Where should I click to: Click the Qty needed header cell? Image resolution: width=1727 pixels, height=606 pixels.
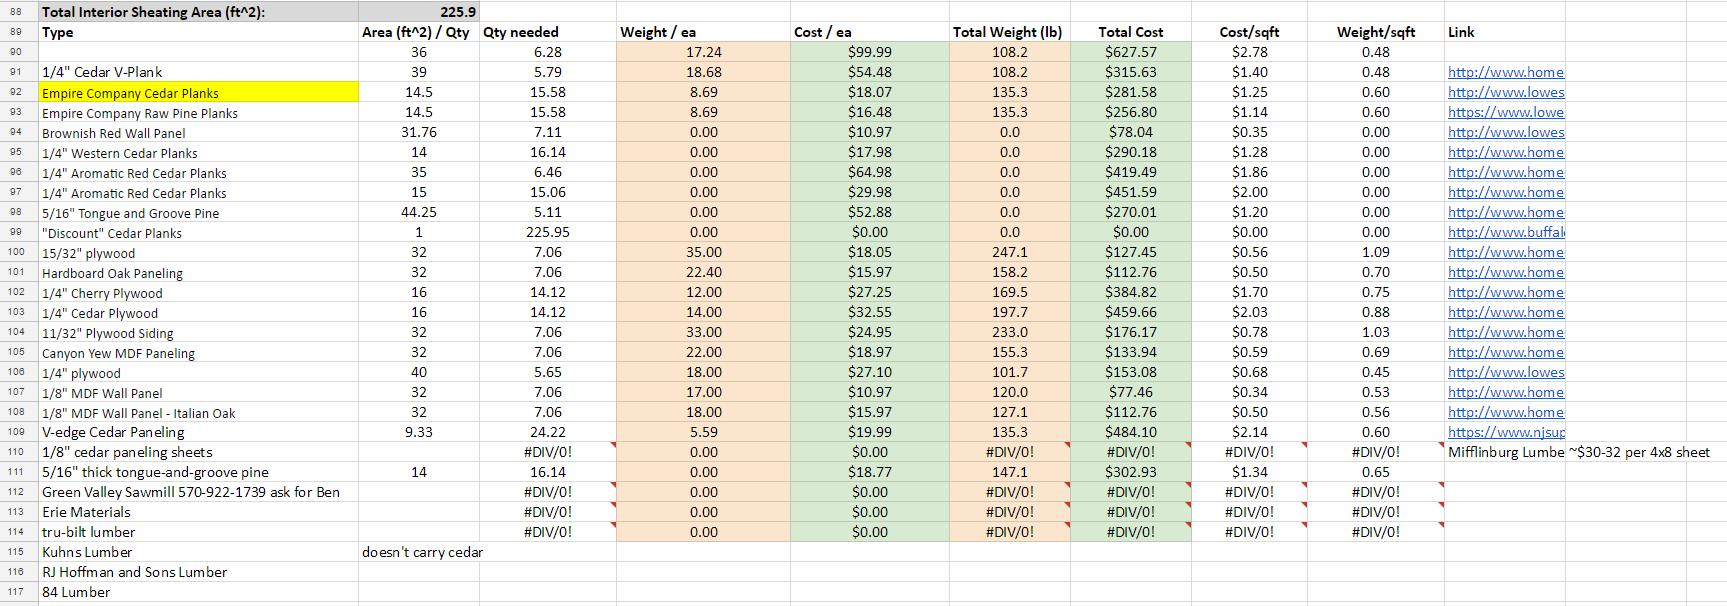[x=547, y=32]
